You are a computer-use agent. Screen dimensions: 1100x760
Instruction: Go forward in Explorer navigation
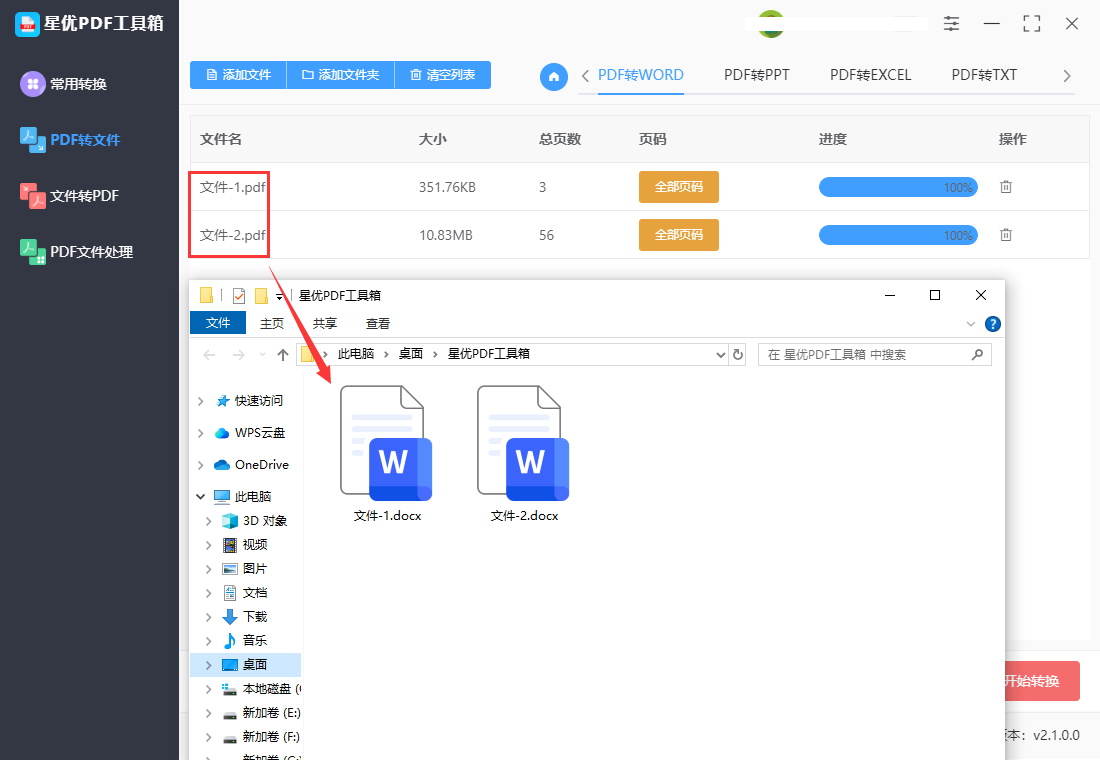tap(239, 355)
